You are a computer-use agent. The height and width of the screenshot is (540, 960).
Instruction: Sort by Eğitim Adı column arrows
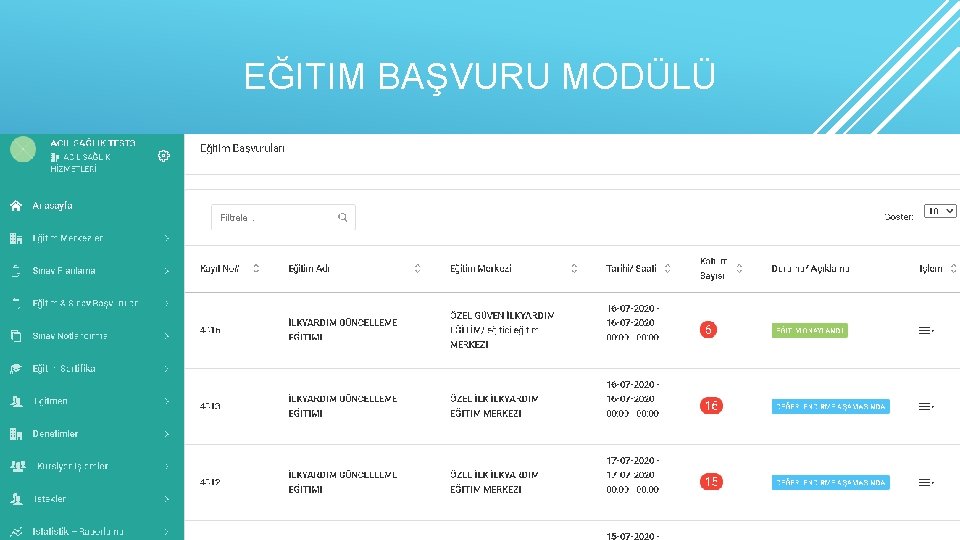click(x=417, y=268)
